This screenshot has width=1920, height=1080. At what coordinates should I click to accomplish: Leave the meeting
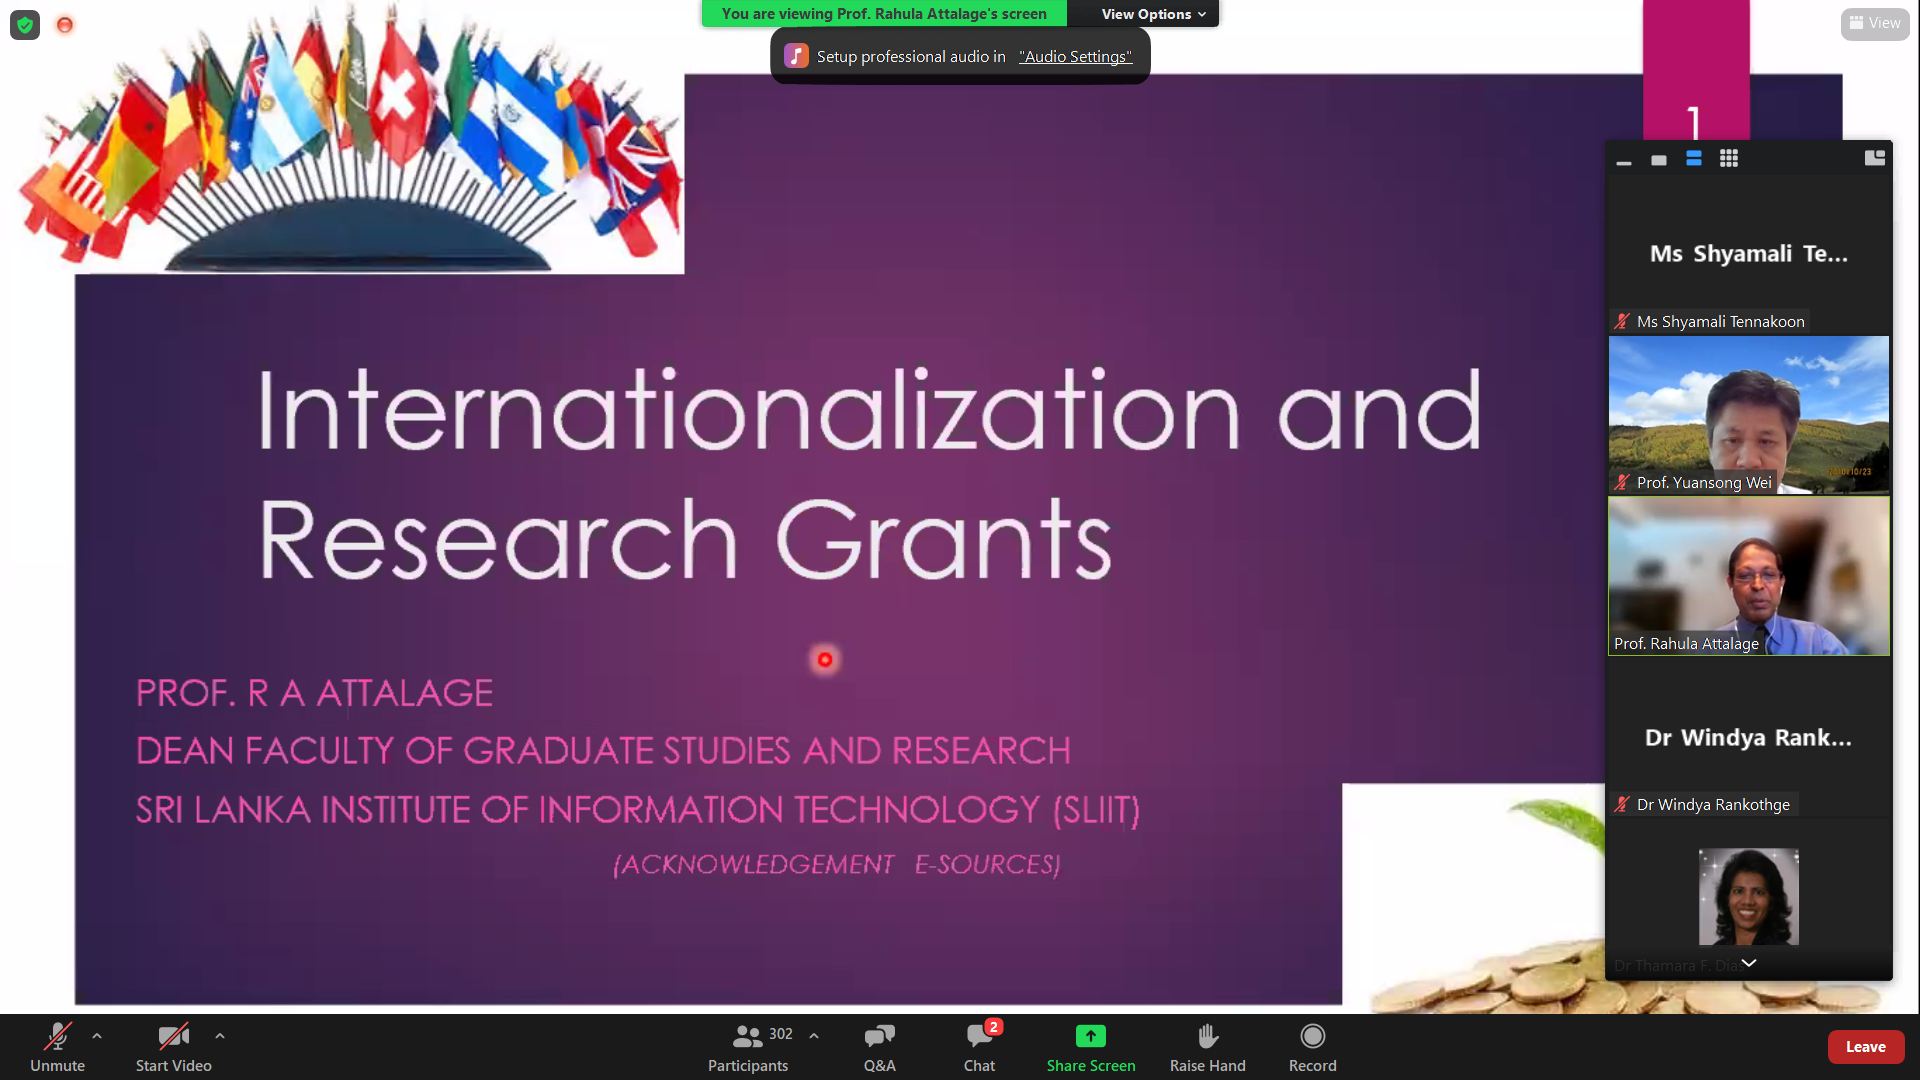(x=1865, y=1047)
